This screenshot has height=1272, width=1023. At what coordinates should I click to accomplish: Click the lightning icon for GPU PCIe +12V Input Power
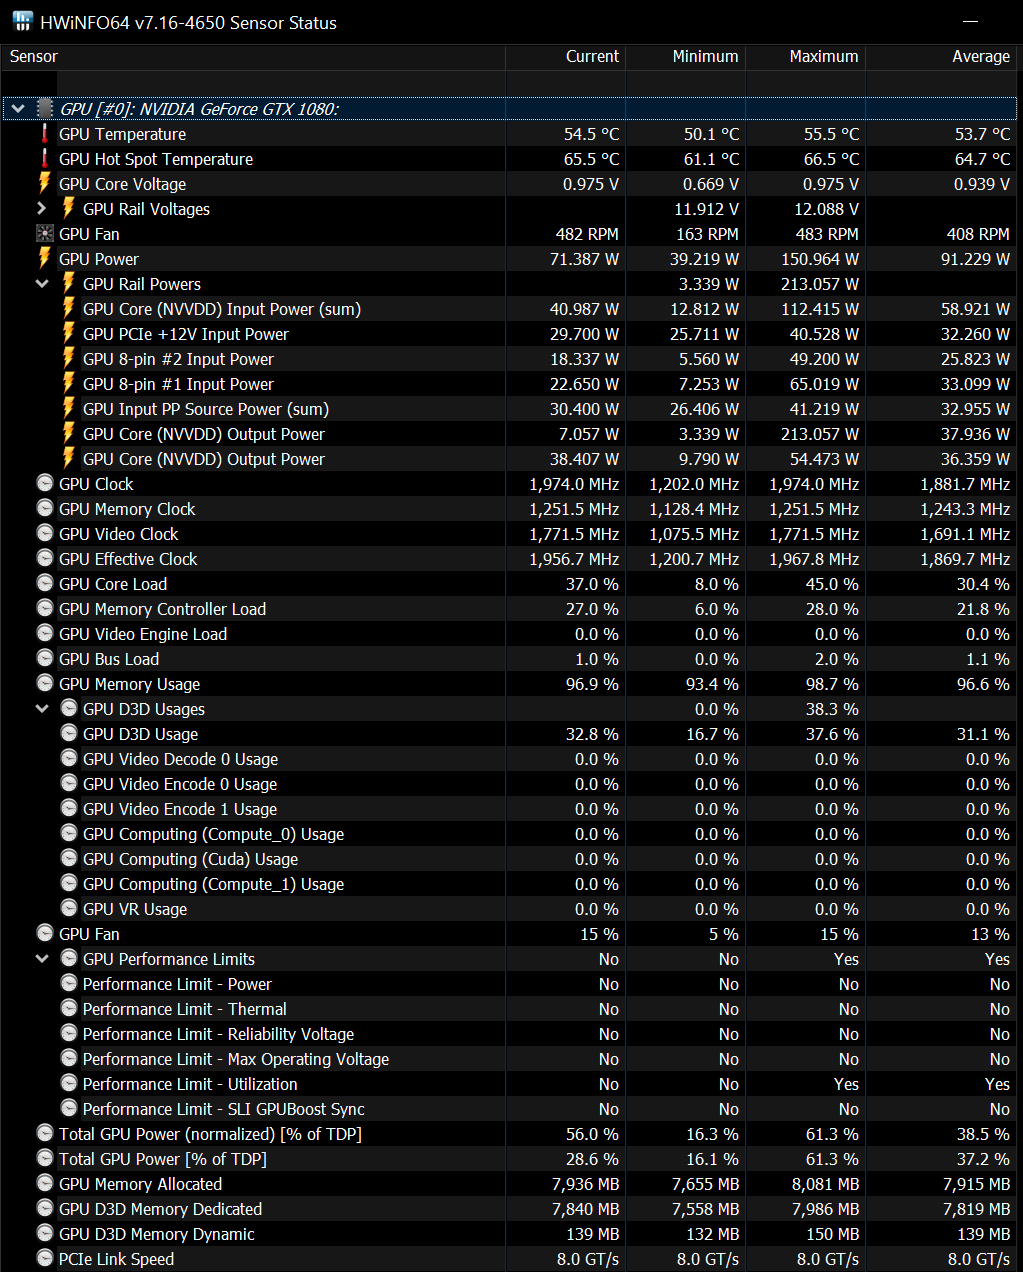(x=69, y=333)
